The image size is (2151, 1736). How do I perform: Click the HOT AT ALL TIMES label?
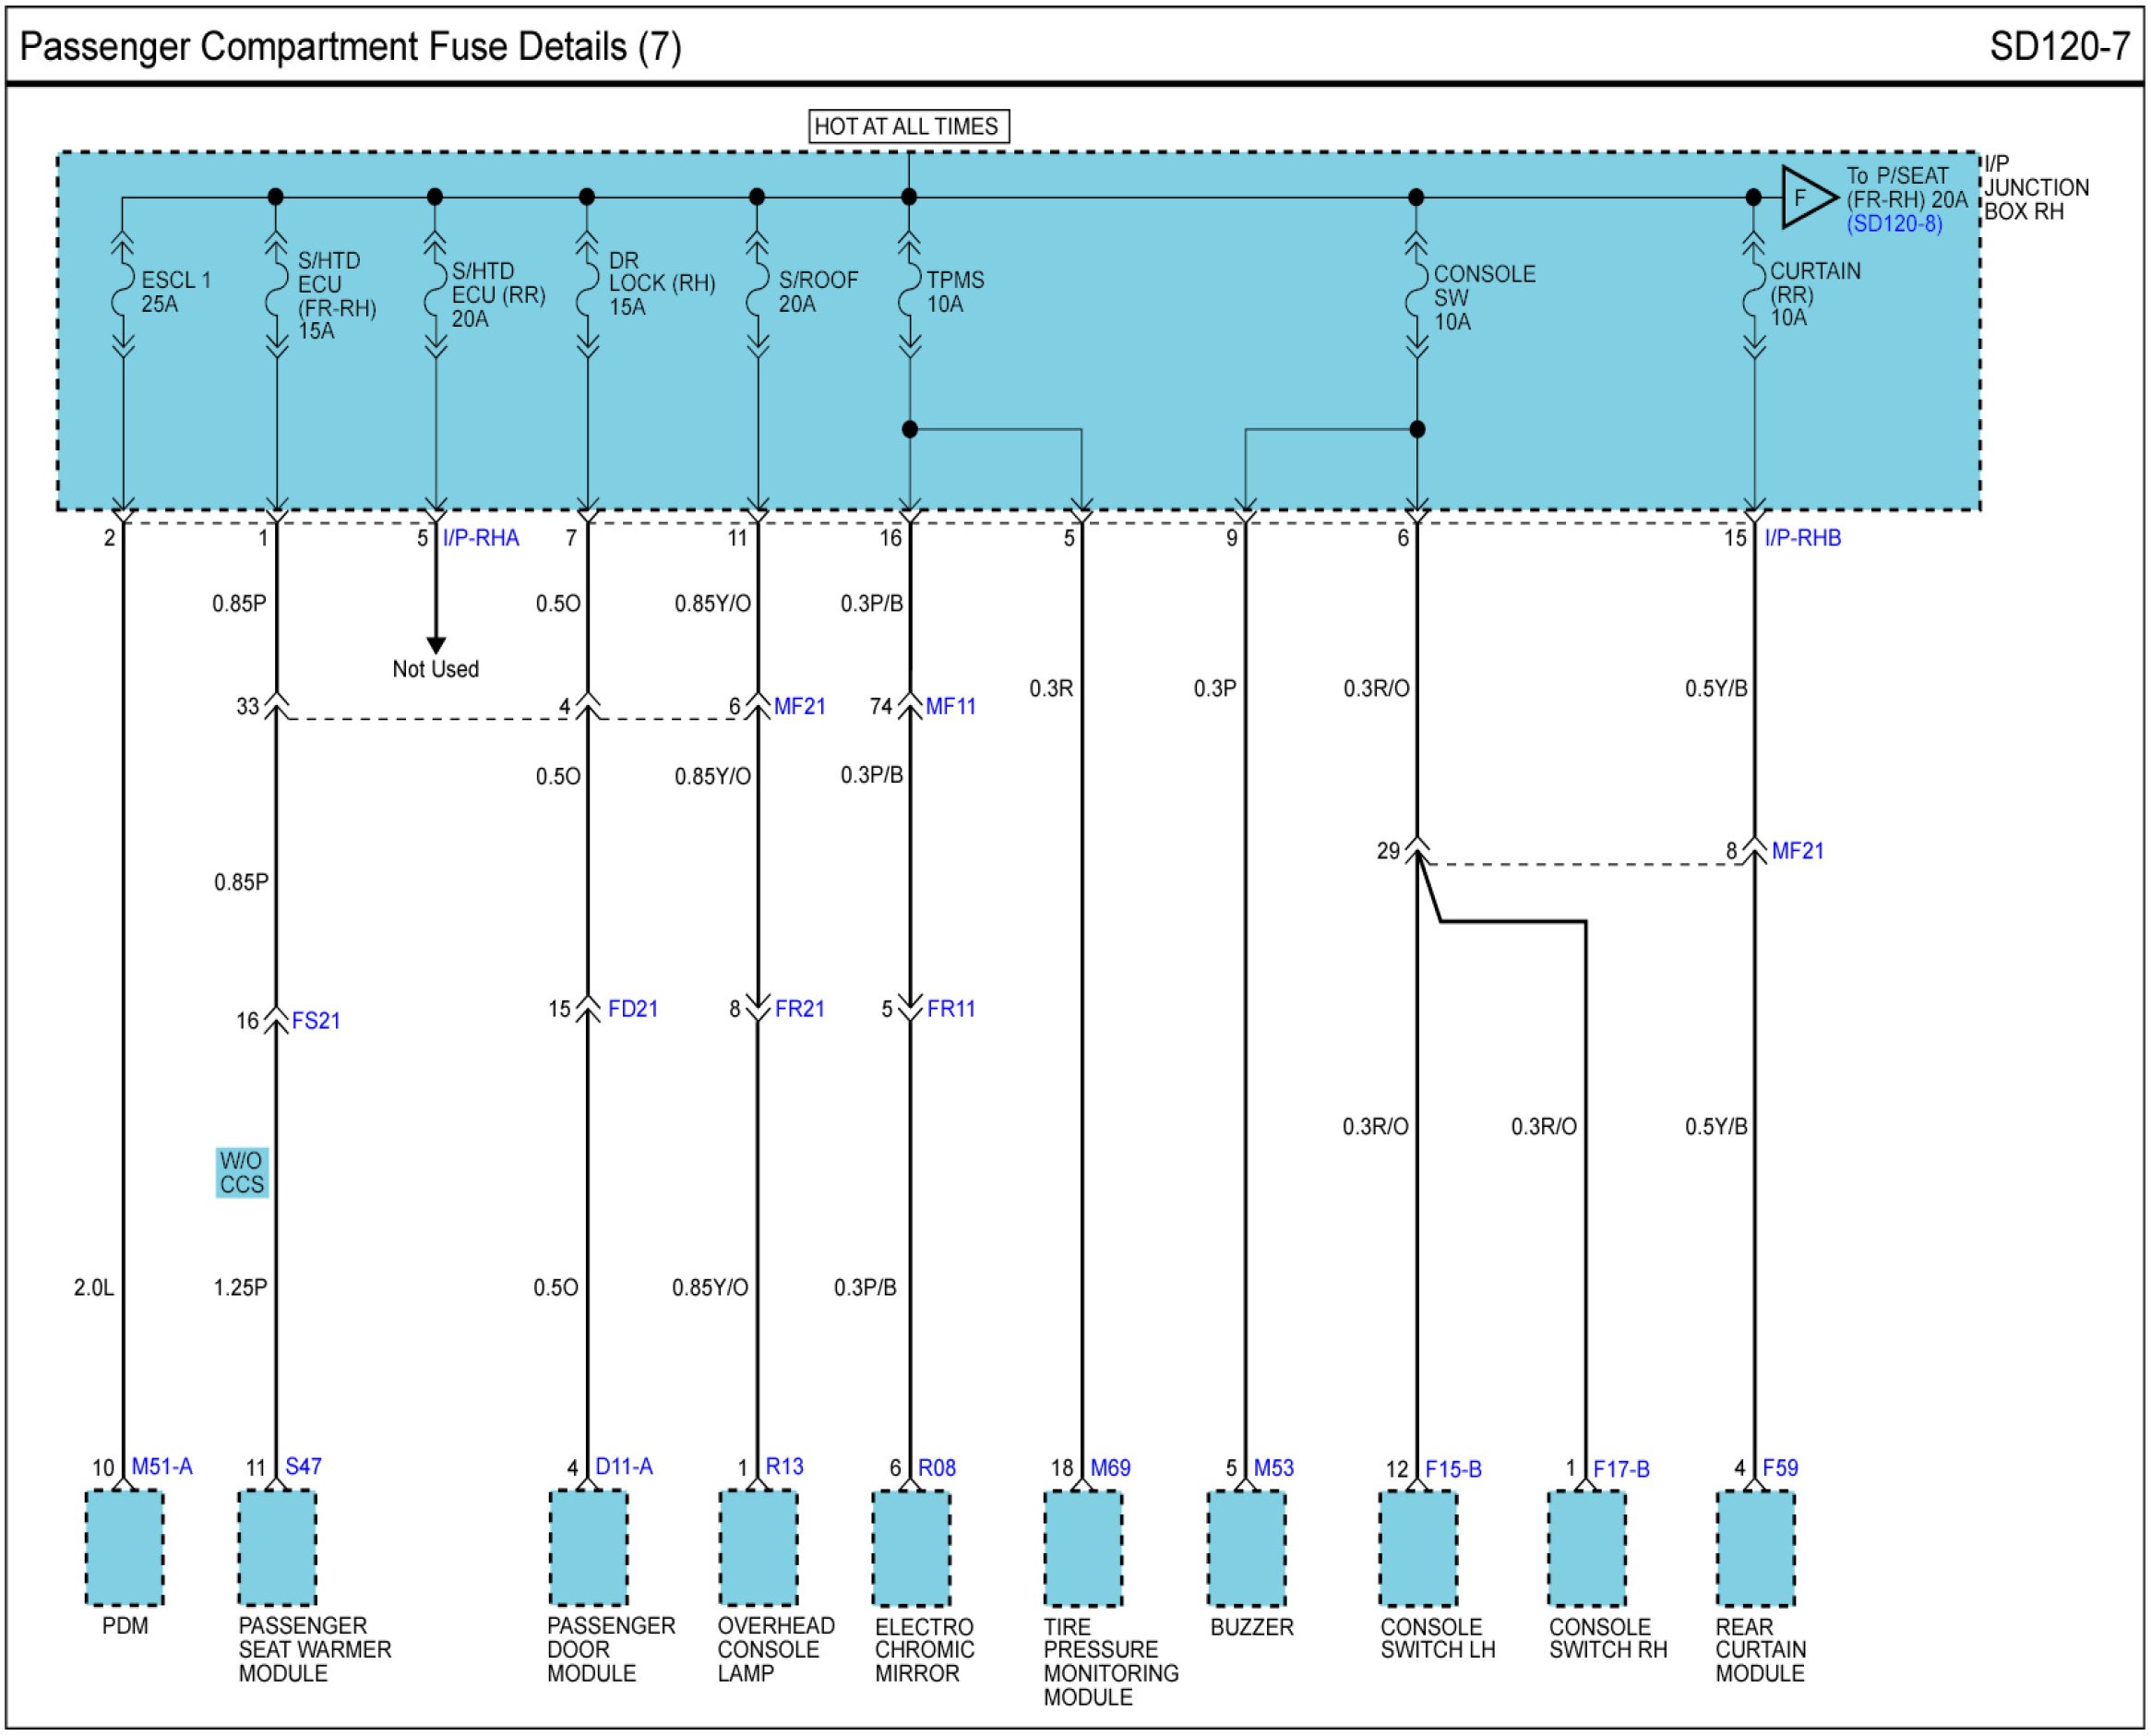point(907,127)
